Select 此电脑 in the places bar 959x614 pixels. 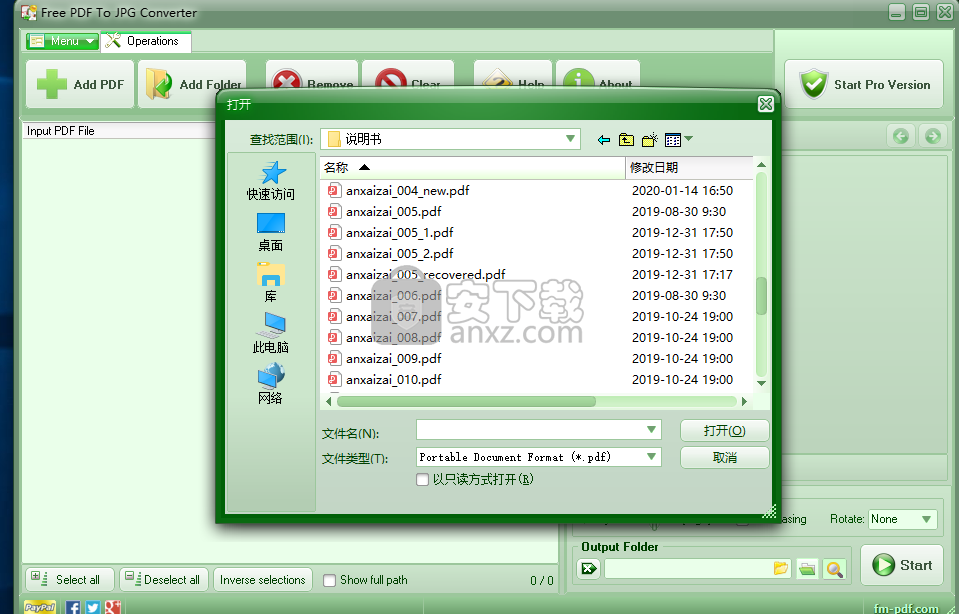point(271,334)
